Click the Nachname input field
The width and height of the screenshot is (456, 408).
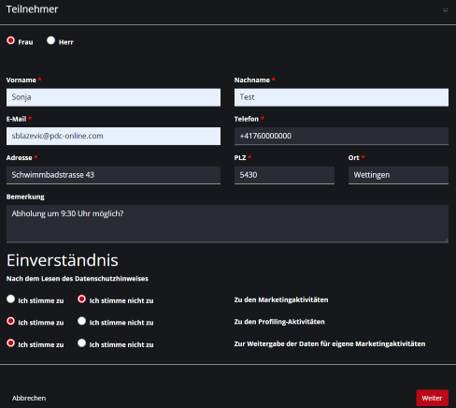tap(341, 97)
